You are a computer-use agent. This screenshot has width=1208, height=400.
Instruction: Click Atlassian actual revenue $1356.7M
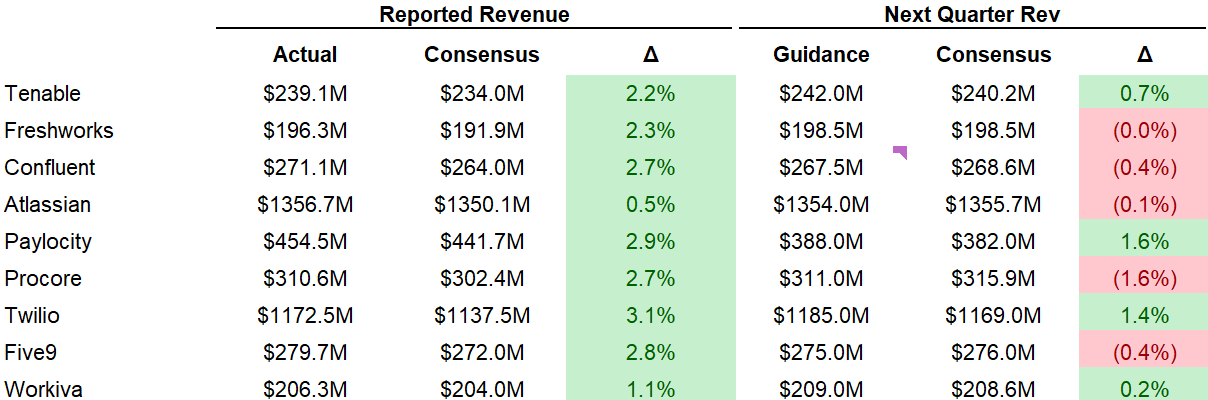(305, 205)
